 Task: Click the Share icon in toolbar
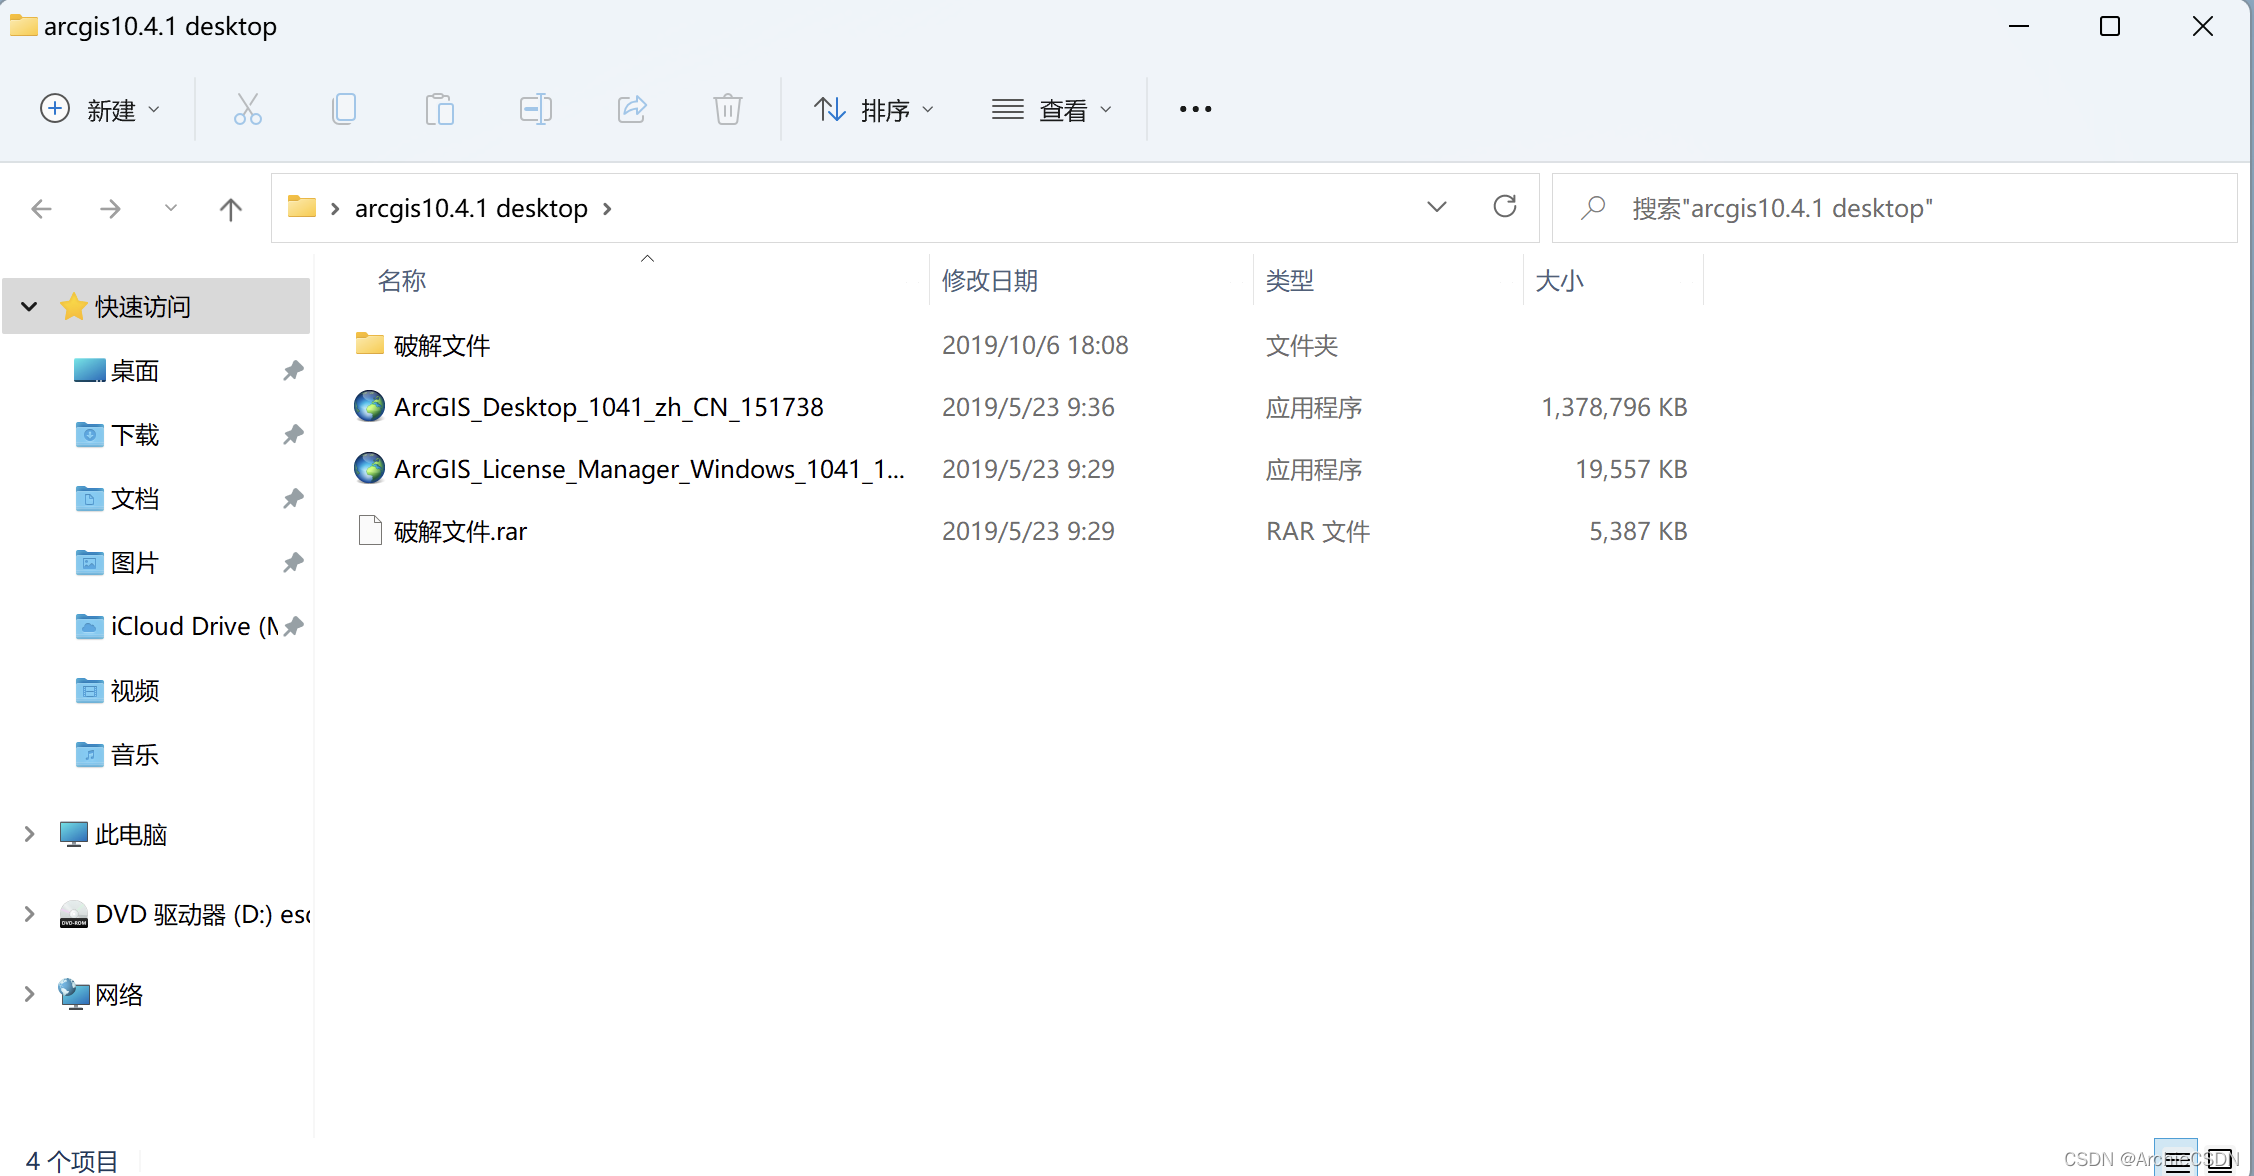[x=632, y=109]
